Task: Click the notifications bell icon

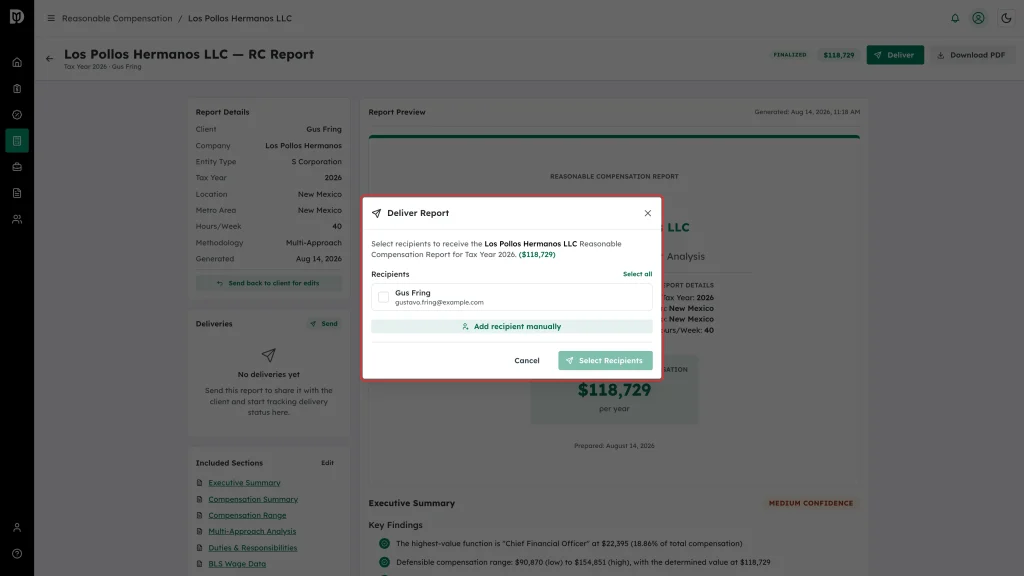Action: 955,18
